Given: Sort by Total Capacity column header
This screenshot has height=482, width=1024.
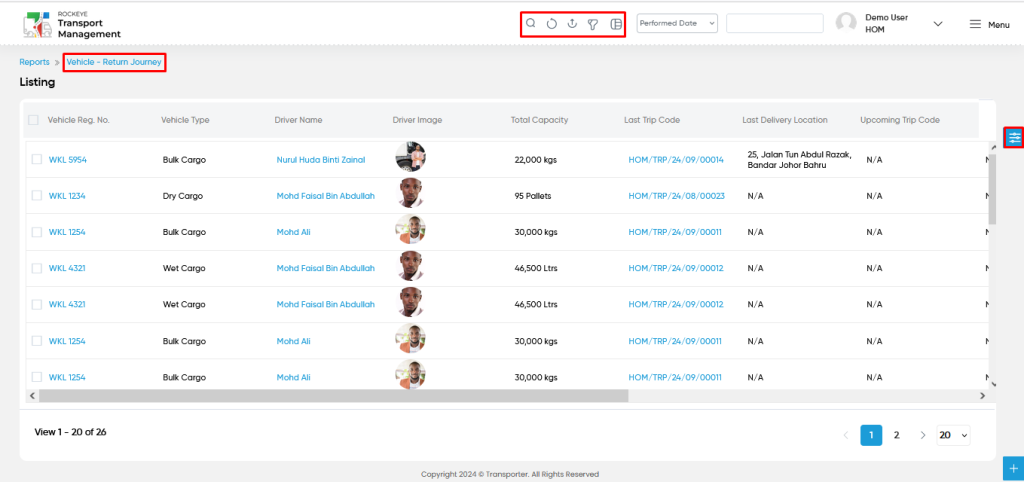Looking at the screenshot, I should coord(539,120).
